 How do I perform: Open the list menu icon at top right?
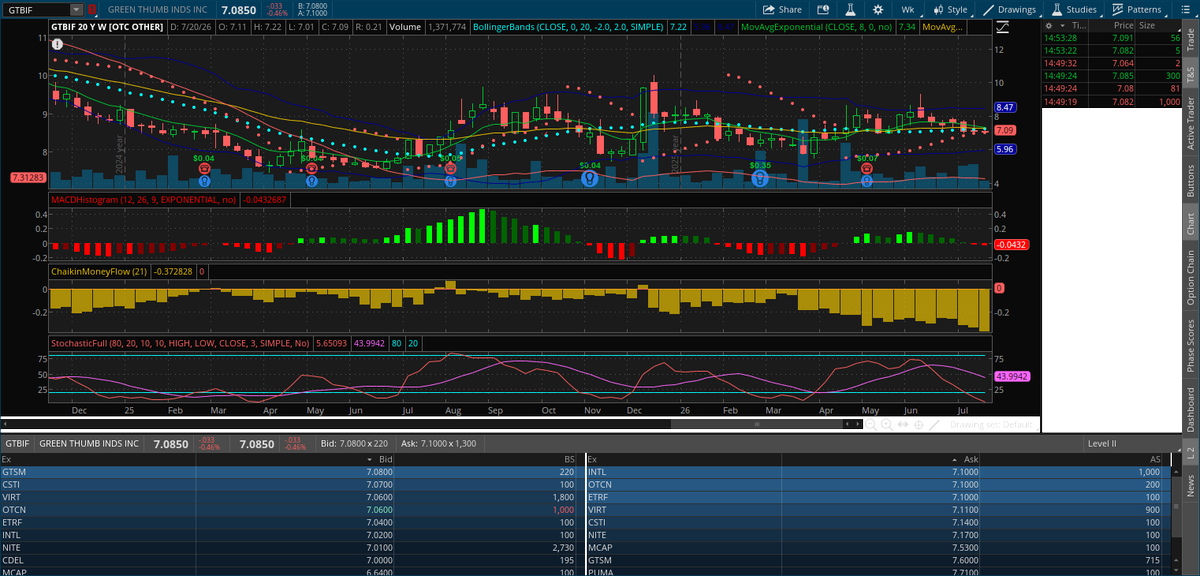[x=1185, y=9]
